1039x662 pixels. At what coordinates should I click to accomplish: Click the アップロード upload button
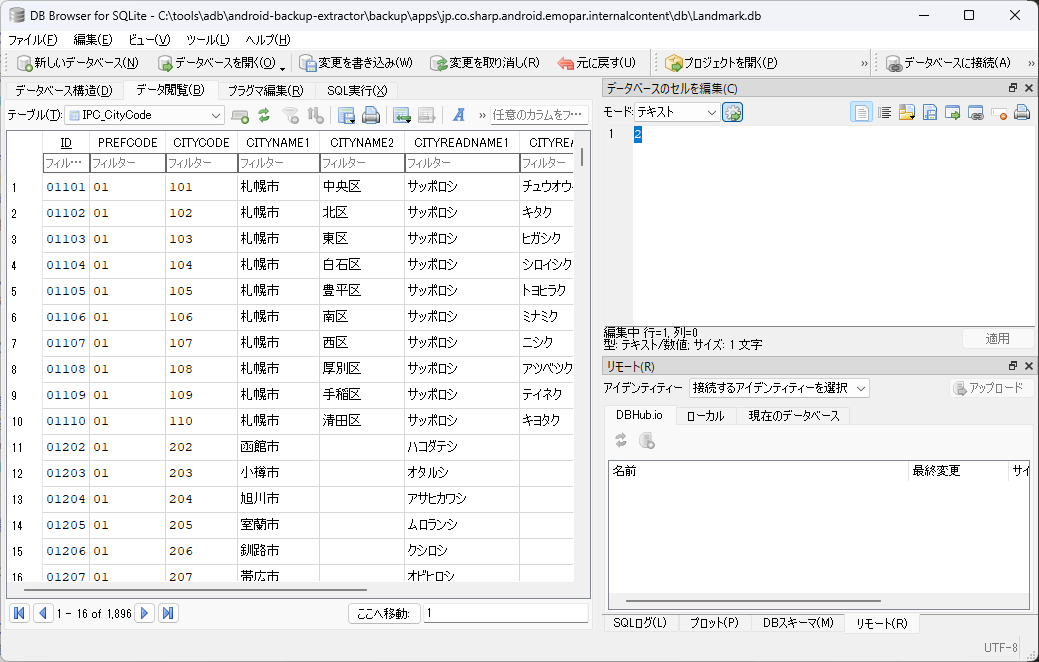point(990,388)
